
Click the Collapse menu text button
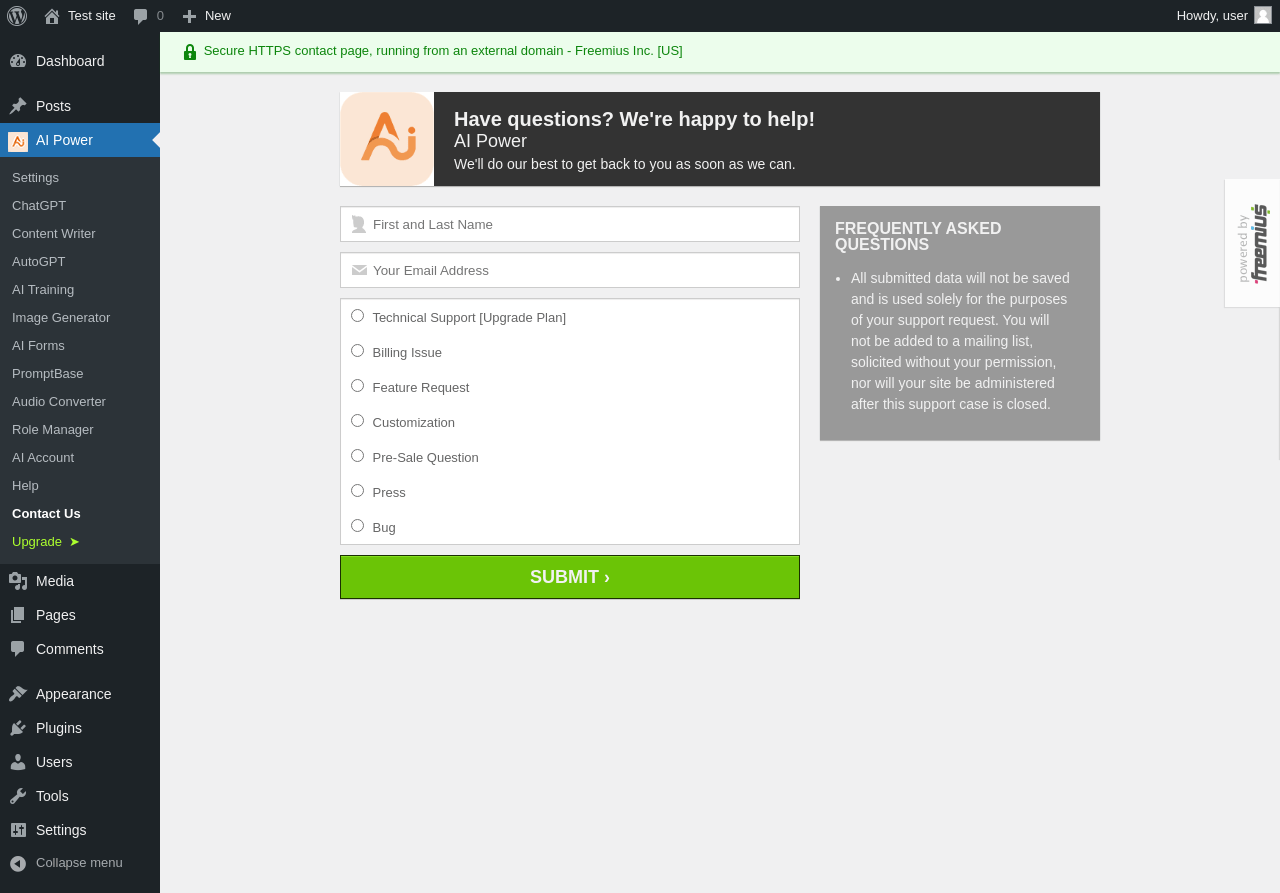(x=79, y=862)
